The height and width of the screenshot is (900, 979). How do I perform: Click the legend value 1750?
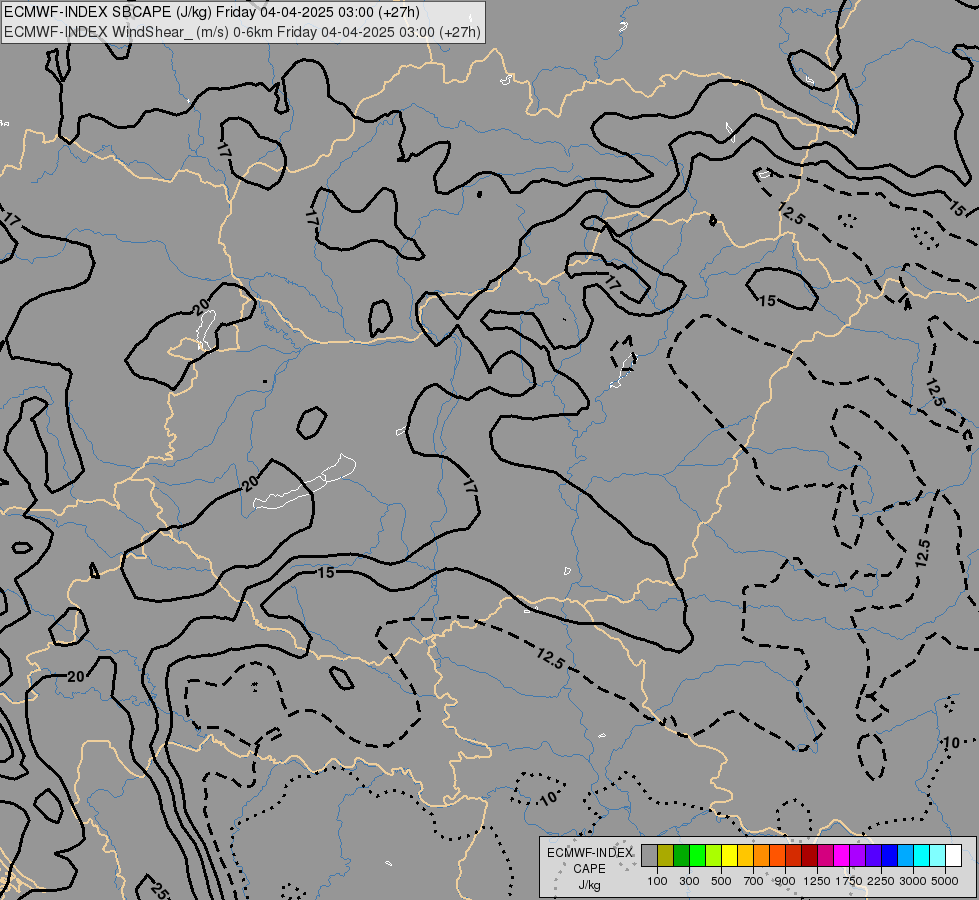click(x=849, y=881)
